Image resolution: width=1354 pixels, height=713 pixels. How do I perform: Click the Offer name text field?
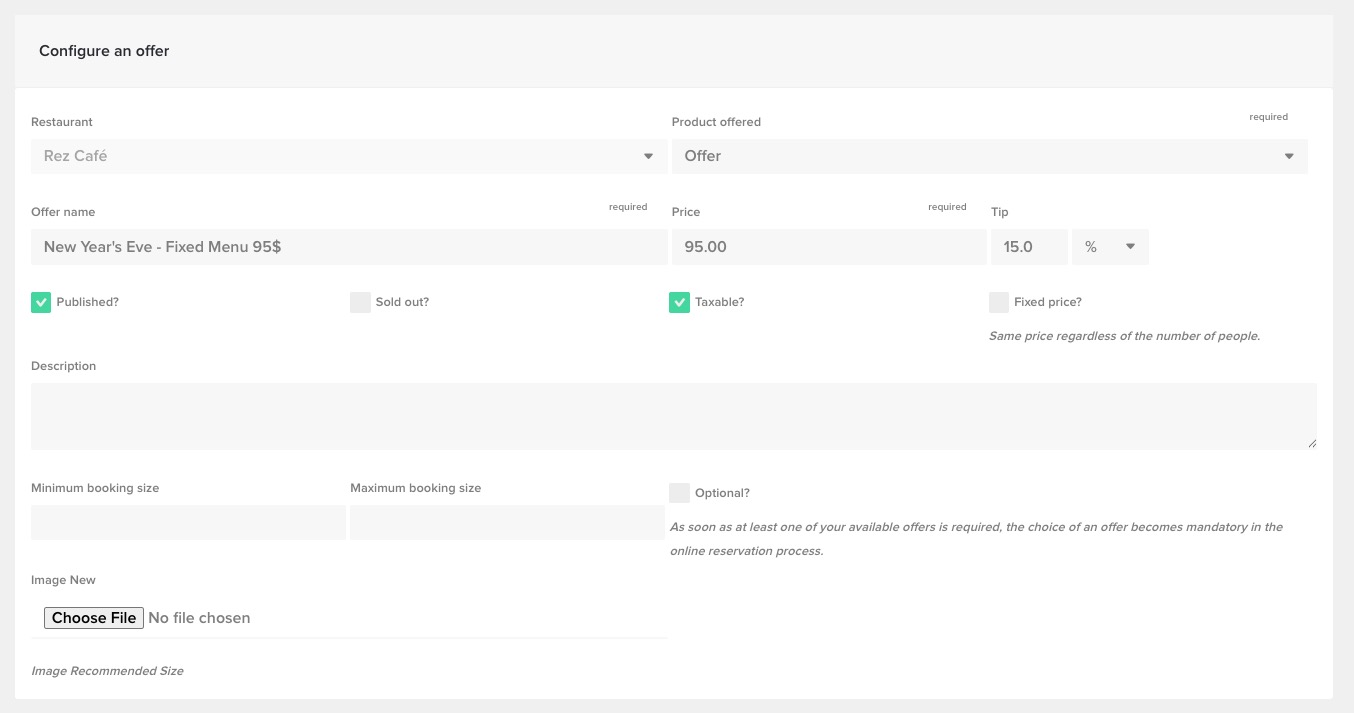click(348, 247)
